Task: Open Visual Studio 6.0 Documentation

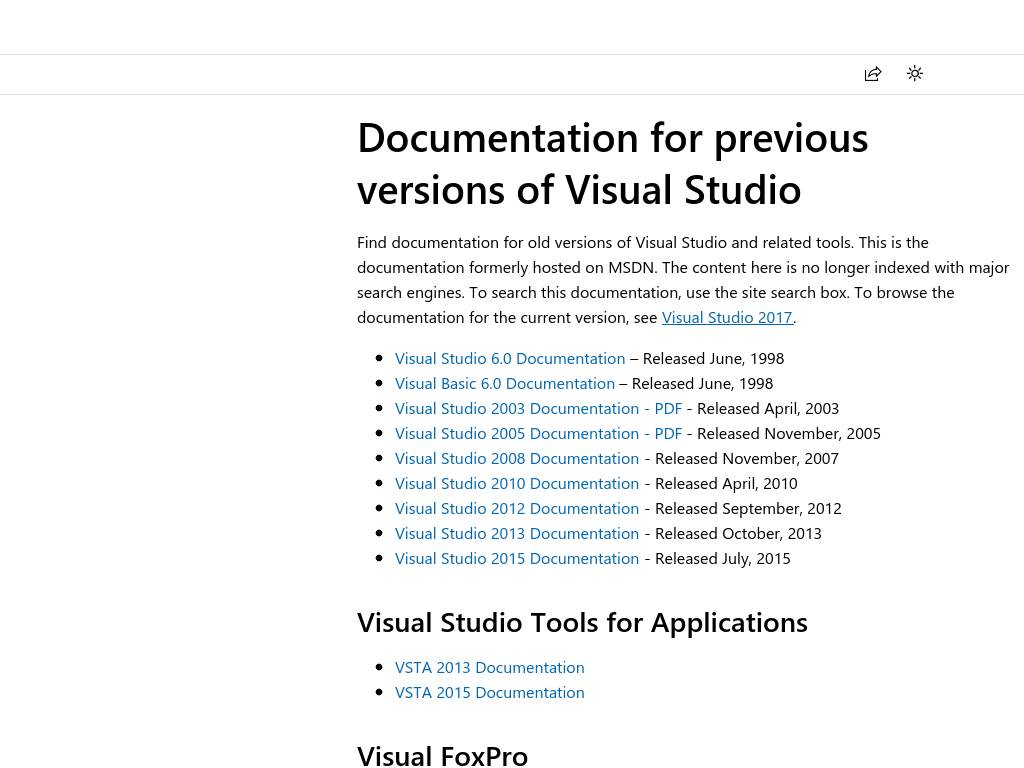Action: [509, 358]
